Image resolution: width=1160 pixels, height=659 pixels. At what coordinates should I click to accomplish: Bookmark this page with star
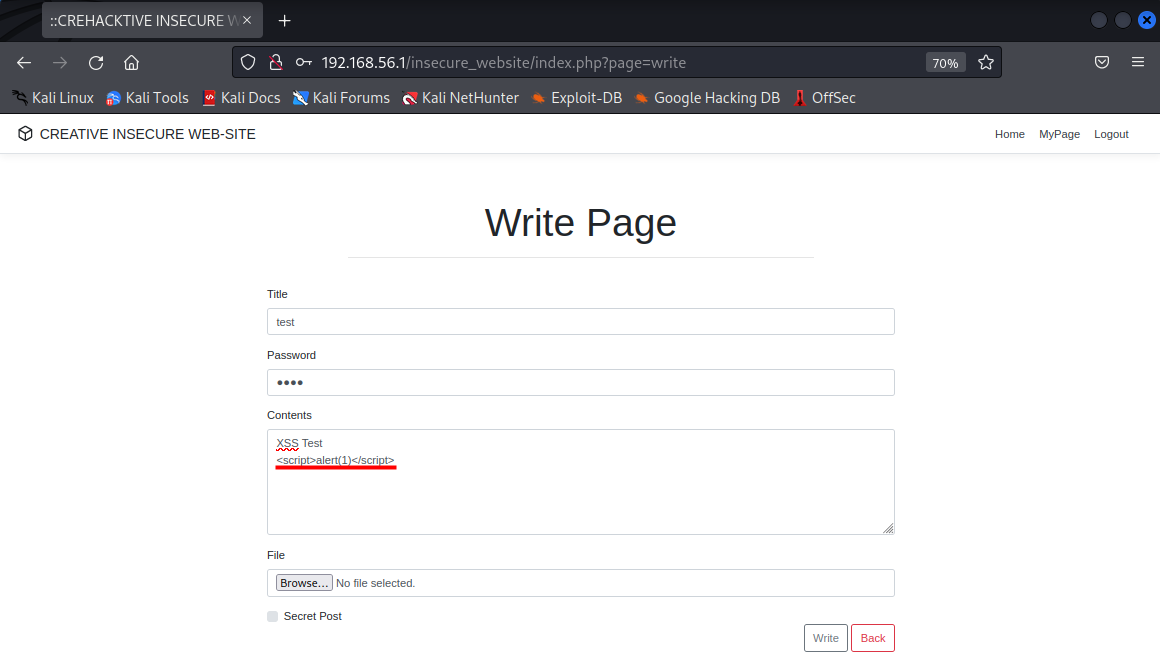(x=985, y=63)
